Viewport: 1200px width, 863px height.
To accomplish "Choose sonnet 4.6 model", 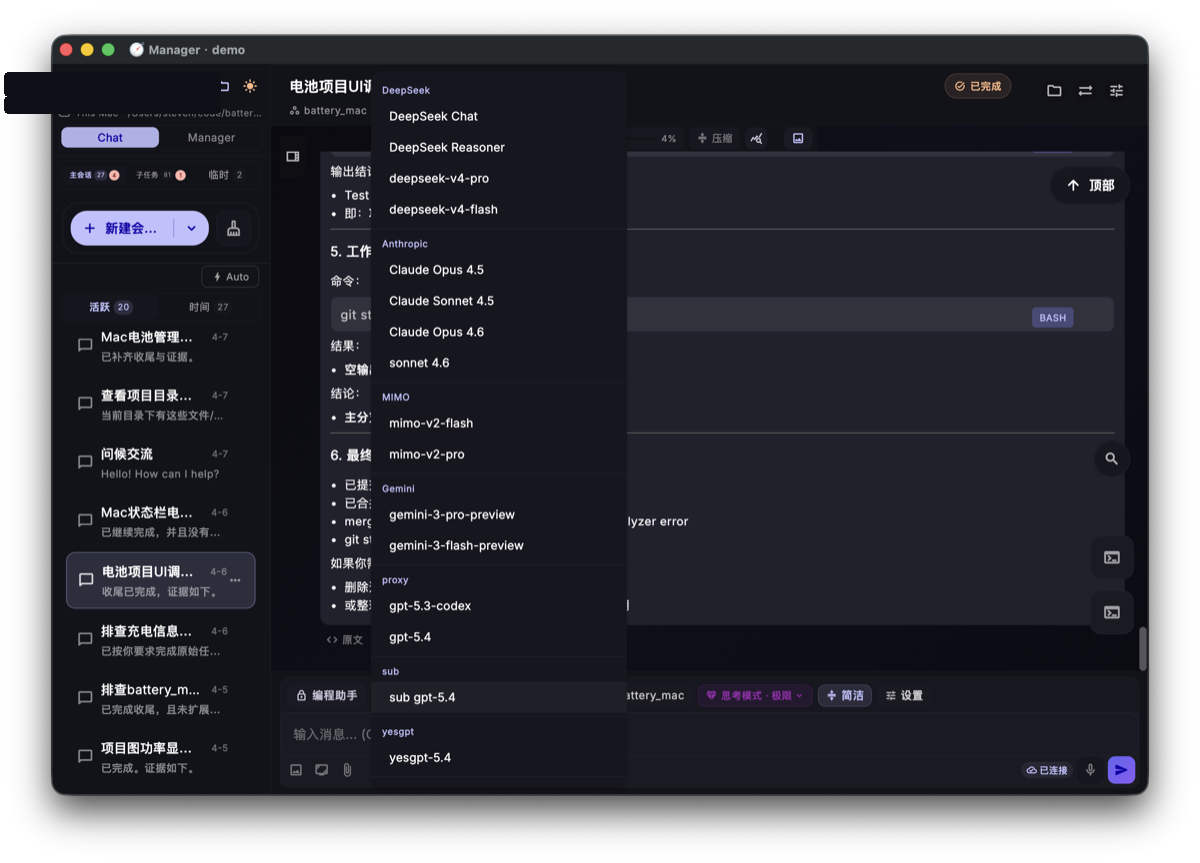I will (x=499, y=363).
